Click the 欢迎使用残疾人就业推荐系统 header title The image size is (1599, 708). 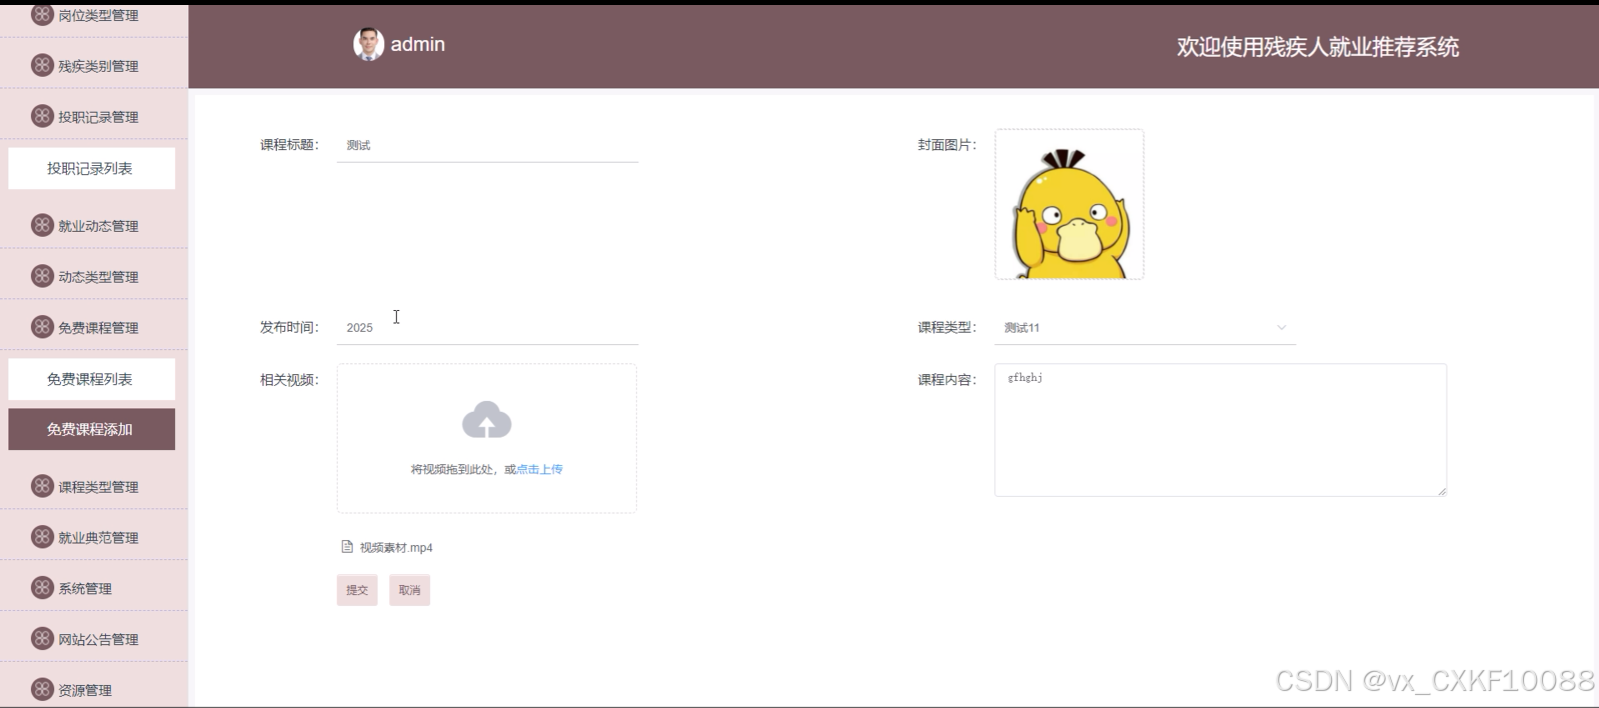1317,46
